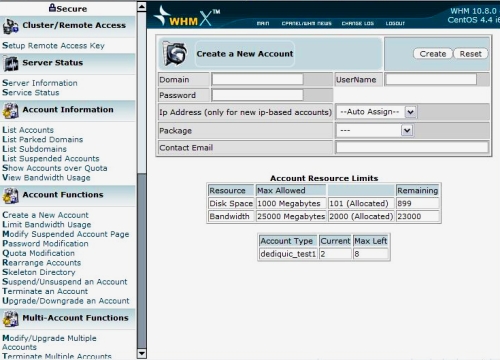Open Skeleton Directory link
The height and width of the screenshot is (360, 500).
pos(39,272)
